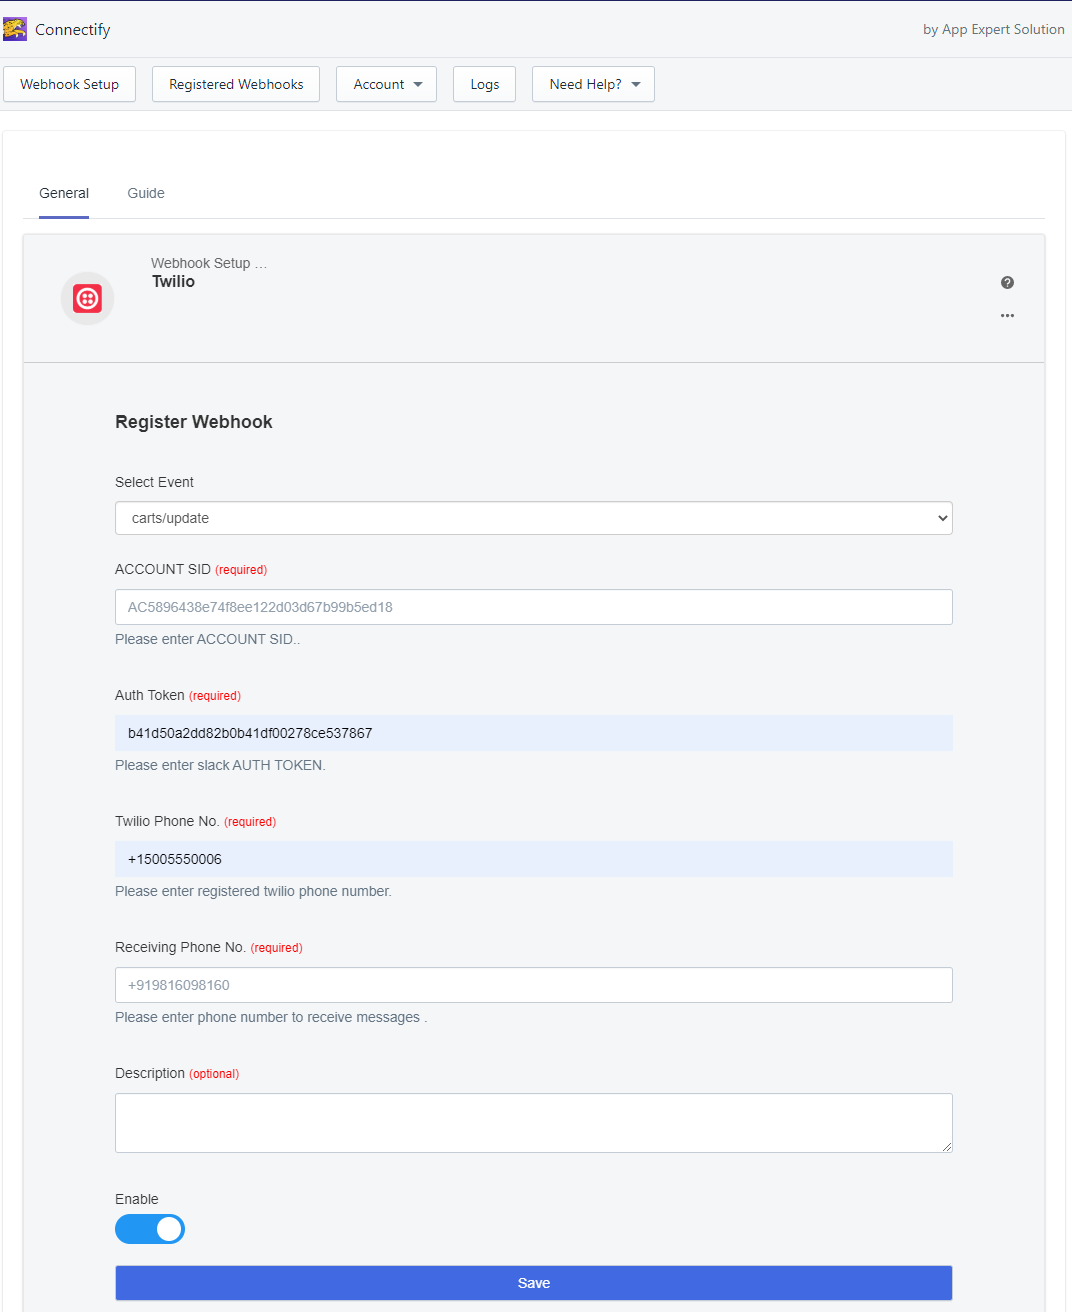Open the Need Help? dropdown
1072x1312 pixels.
(593, 84)
